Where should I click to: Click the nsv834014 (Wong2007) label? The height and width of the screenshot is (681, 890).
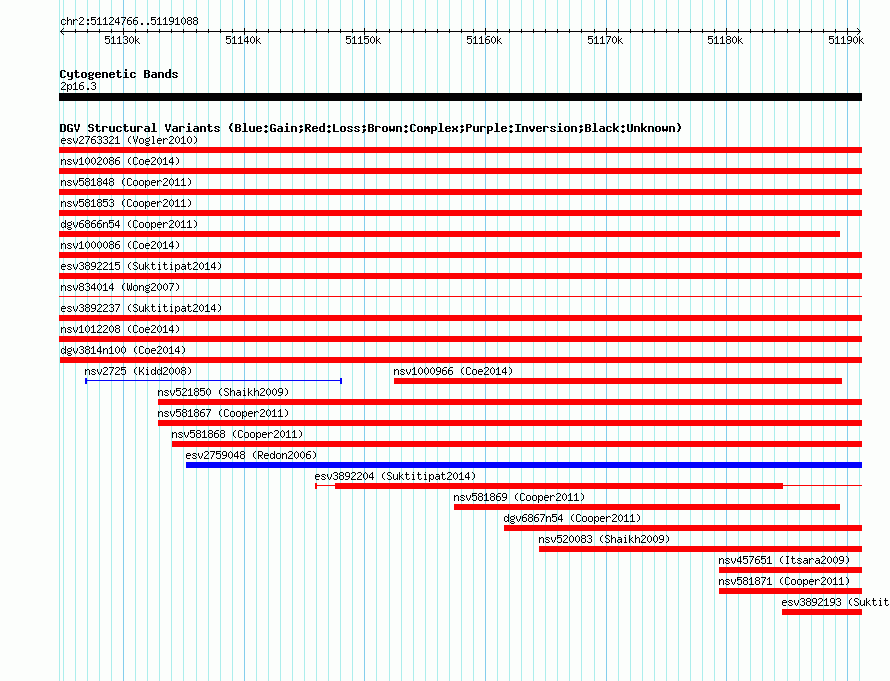coord(120,287)
